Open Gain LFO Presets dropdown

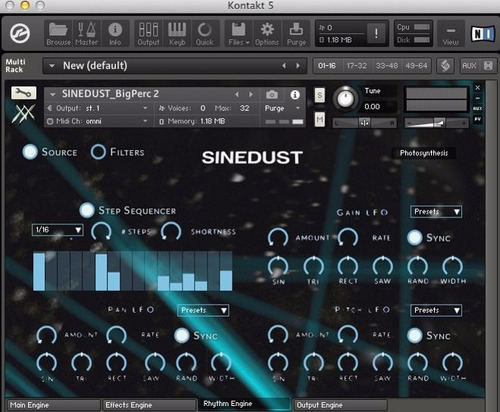[436, 212]
